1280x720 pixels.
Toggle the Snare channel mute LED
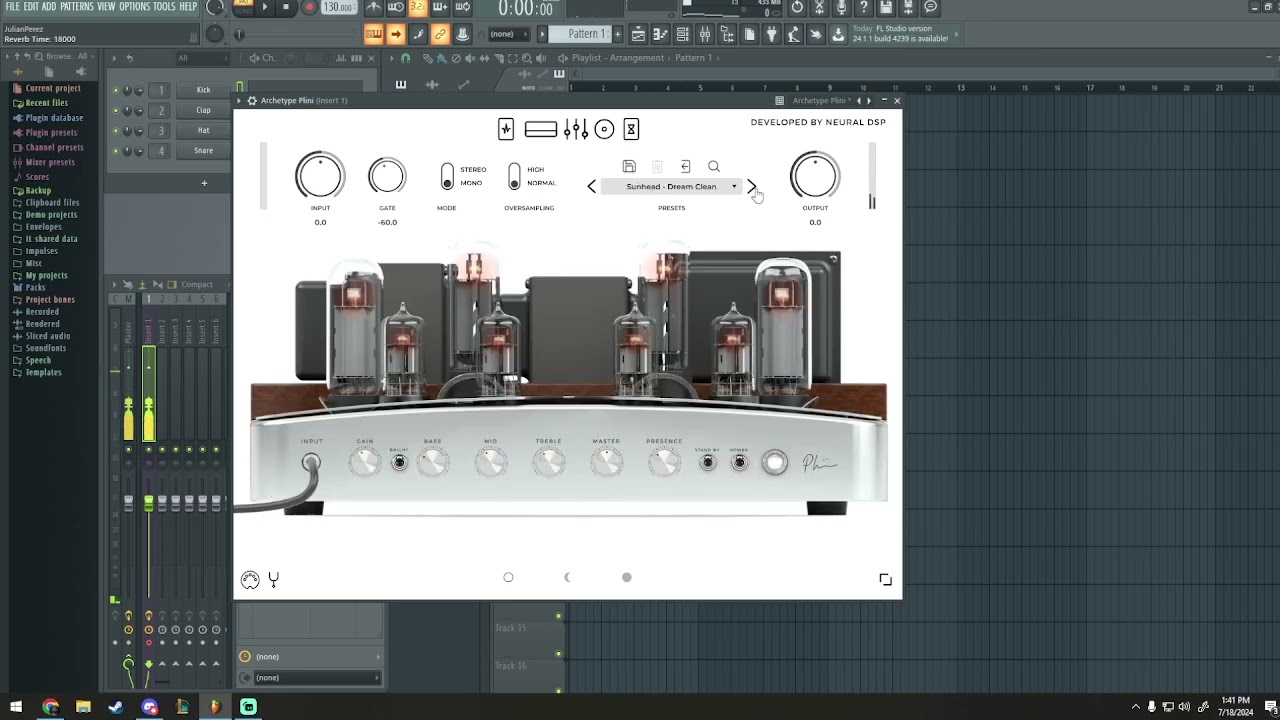pos(115,151)
